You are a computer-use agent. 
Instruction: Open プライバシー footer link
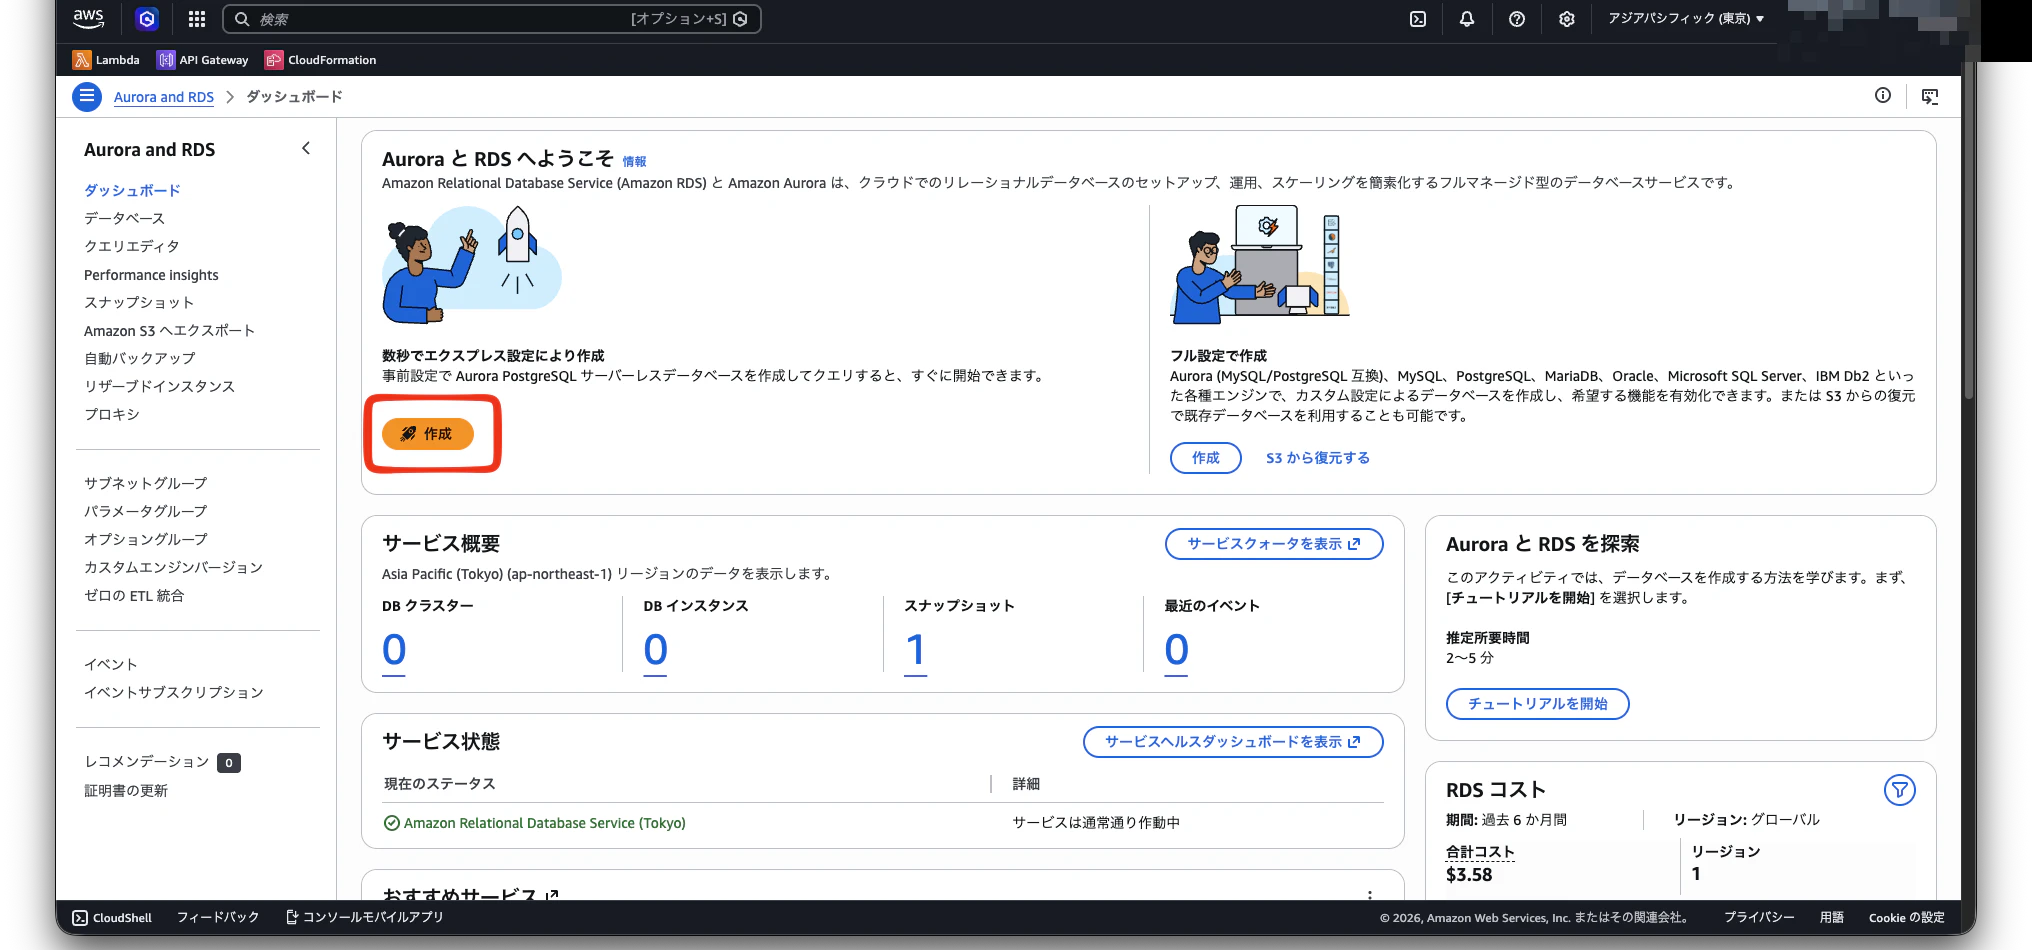pyautogui.click(x=1759, y=917)
